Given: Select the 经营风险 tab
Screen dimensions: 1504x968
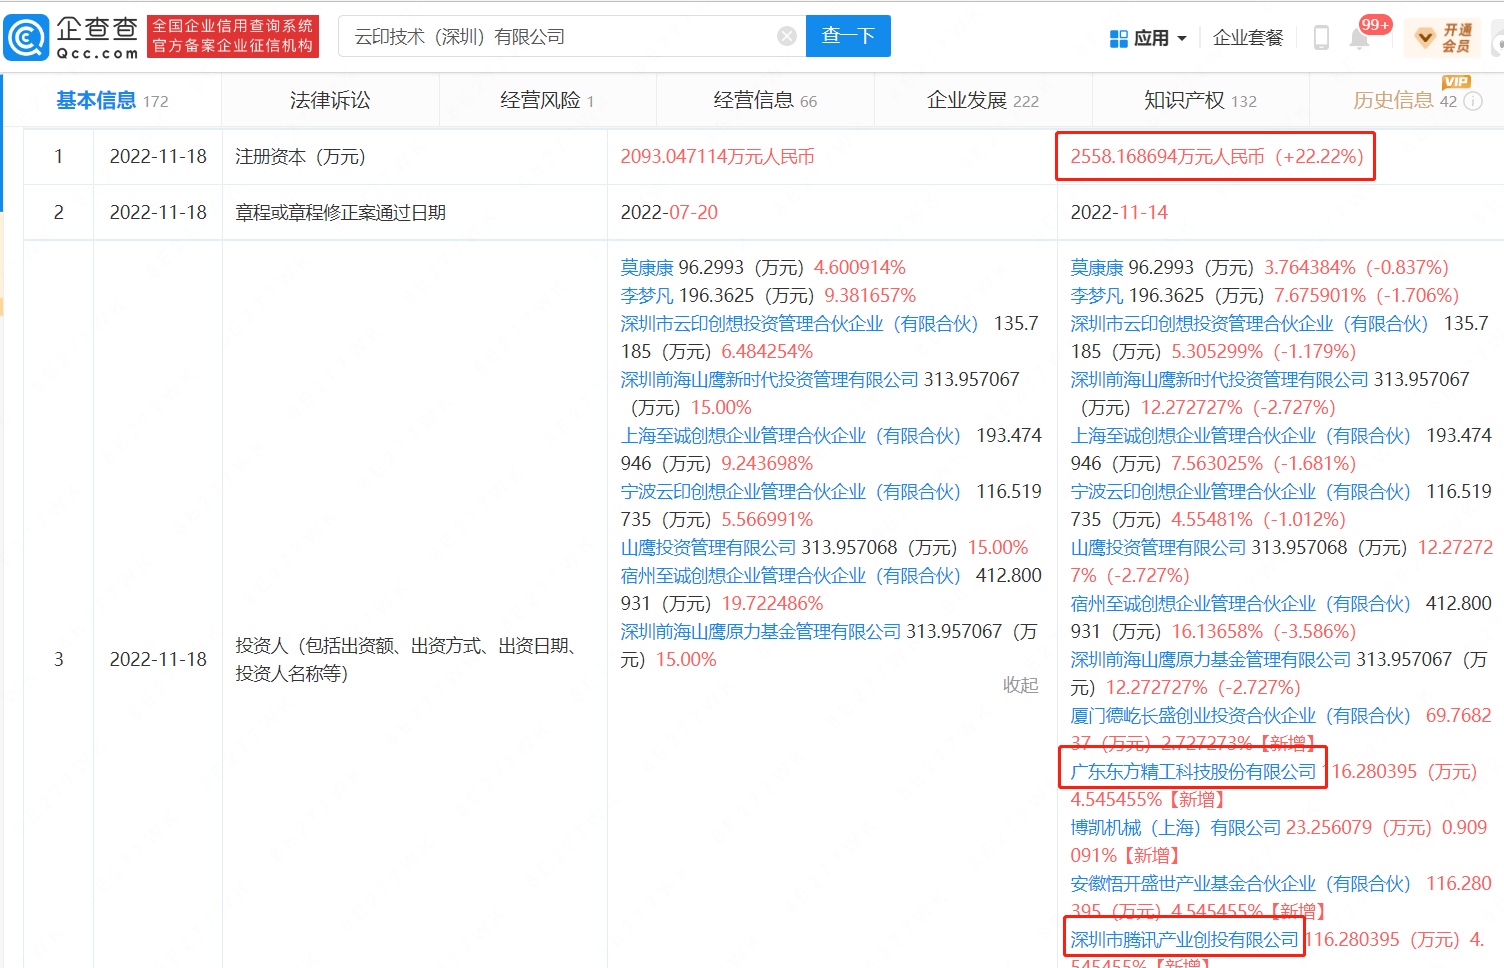Looking at the screenshot, I should click(540, 101).
